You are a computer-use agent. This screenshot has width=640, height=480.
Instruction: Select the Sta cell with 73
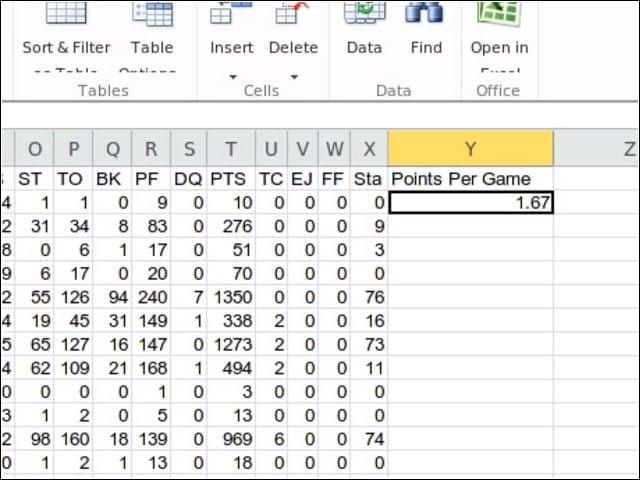pyautogui.click(x=369, y=344)
